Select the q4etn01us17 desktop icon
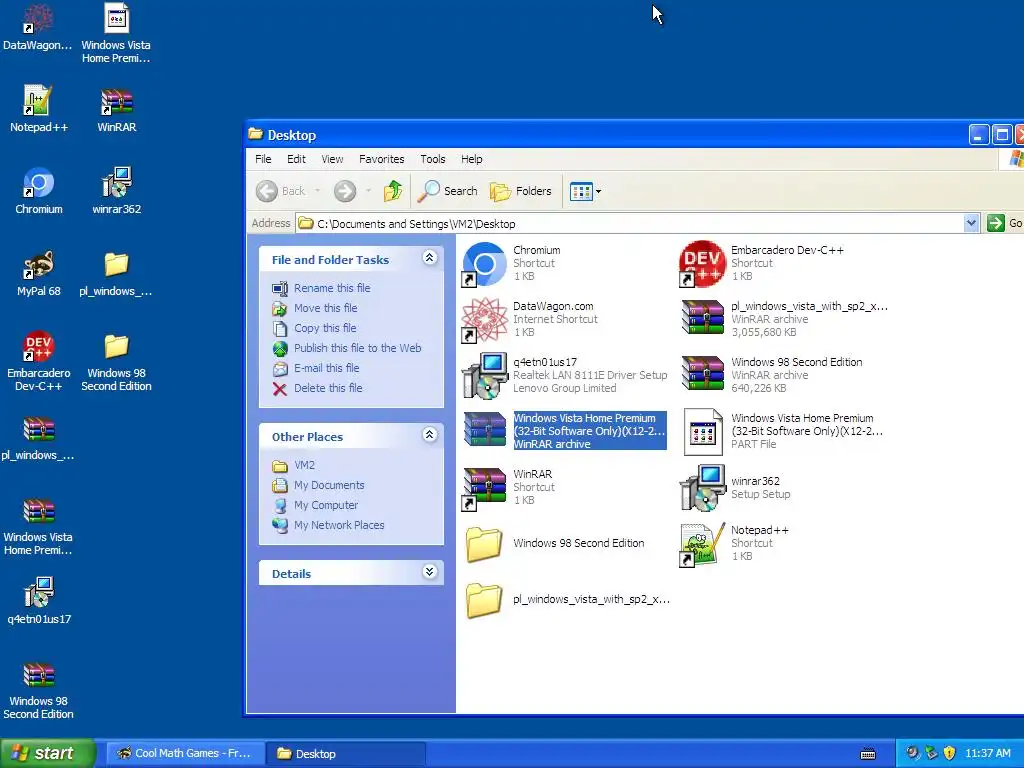Viewport: 1024px width, 768px height. [39, 601]
